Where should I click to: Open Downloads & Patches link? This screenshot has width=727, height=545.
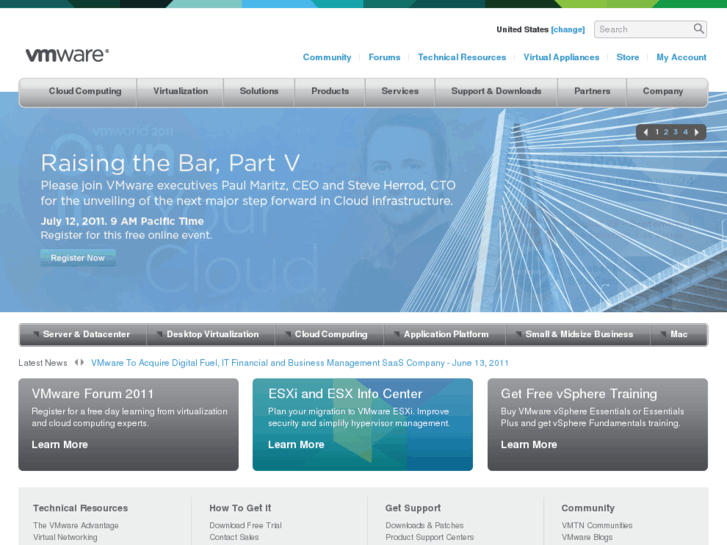pos(424,525)
